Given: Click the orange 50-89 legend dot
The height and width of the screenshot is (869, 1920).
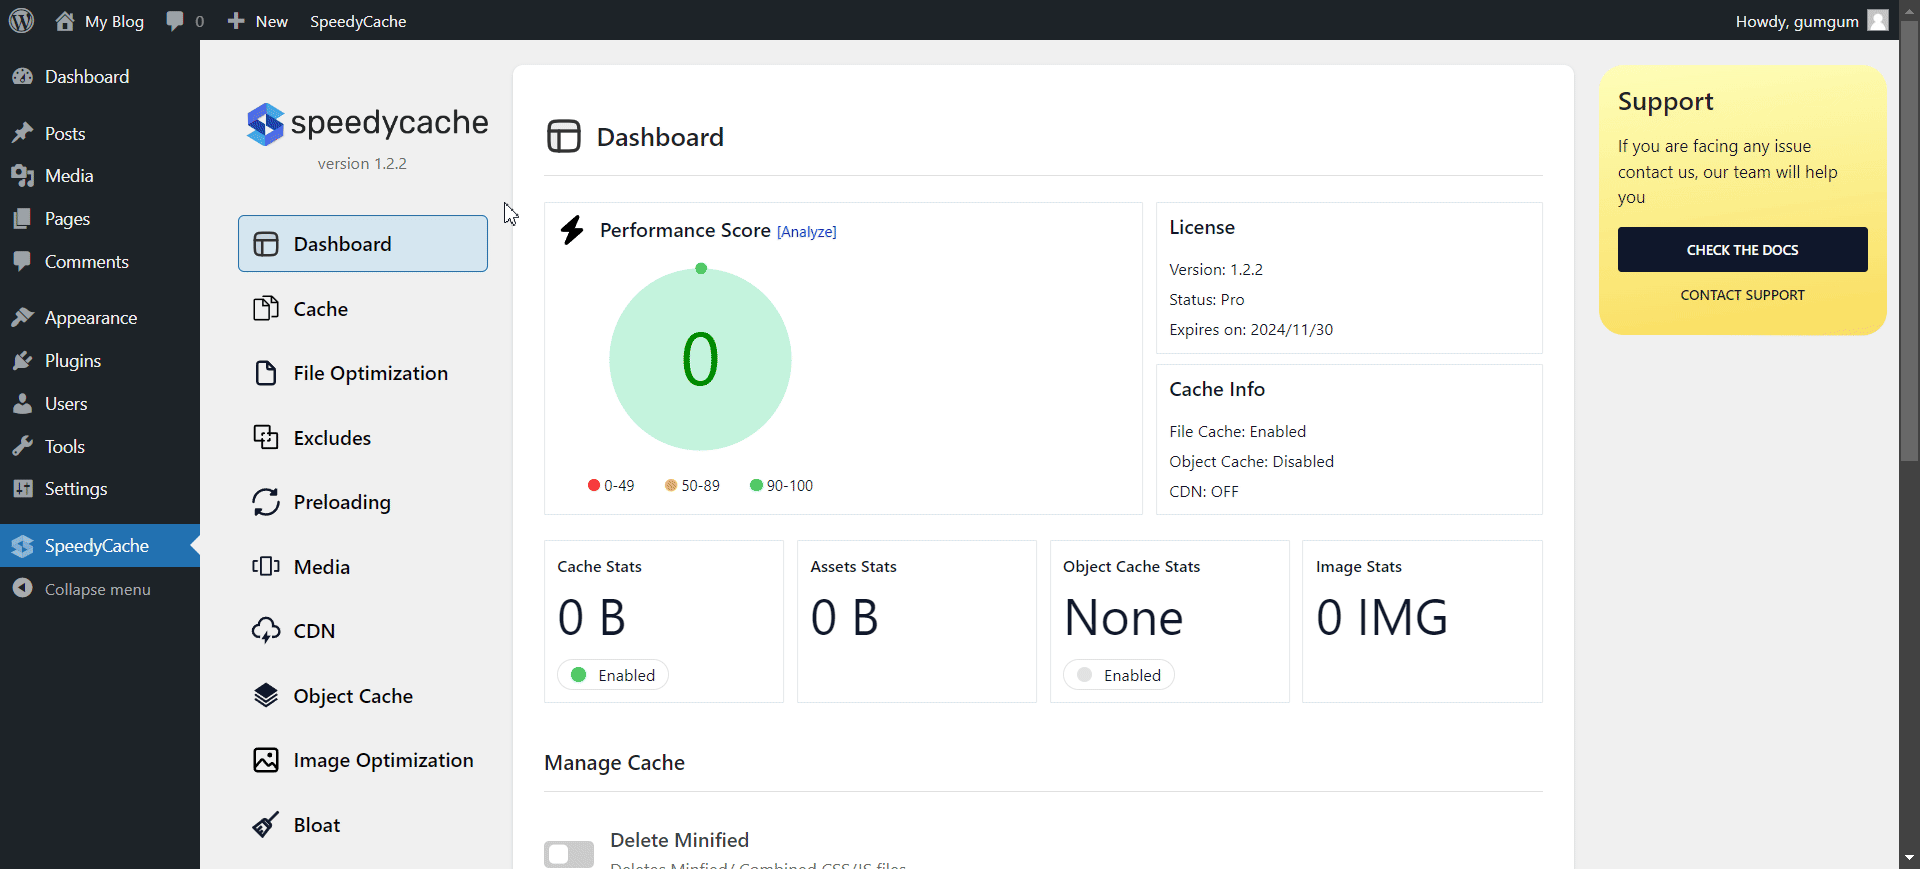Looking at the screenshot, I should 671,485.
